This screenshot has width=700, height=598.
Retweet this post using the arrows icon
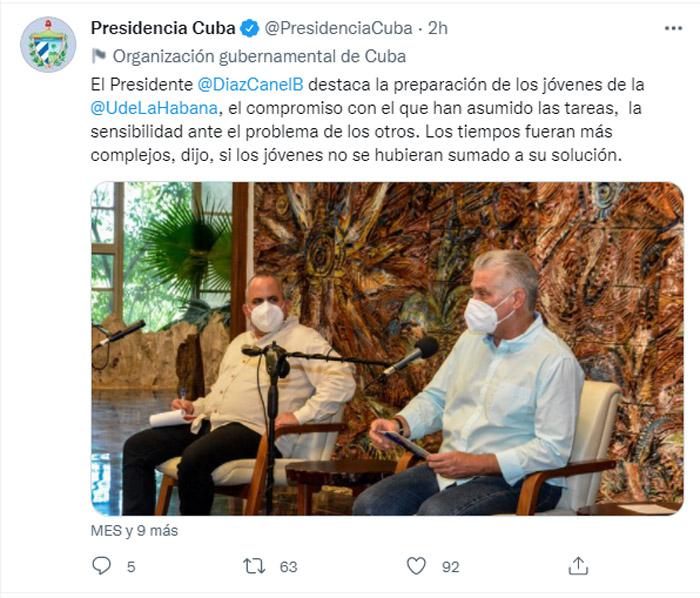(254, 566)
